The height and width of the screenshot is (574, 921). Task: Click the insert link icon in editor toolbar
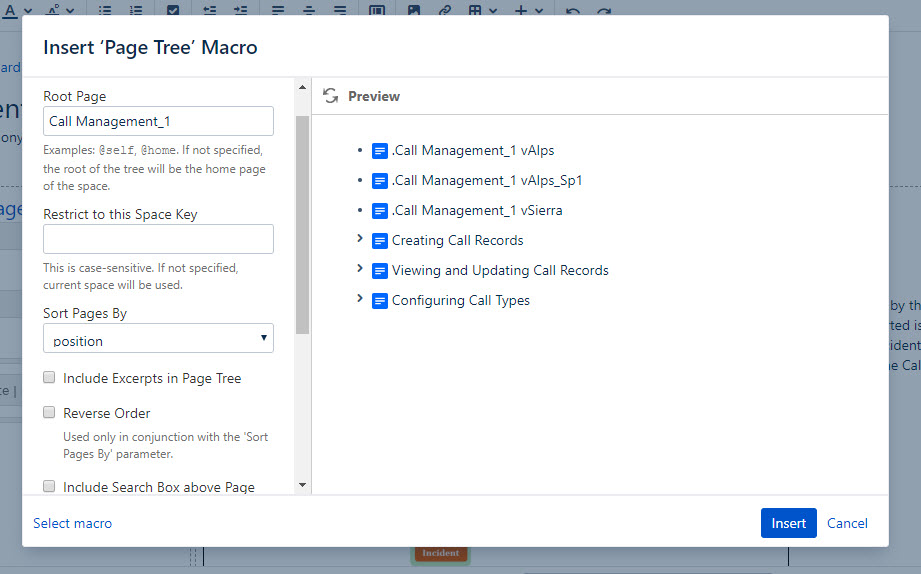445,11
